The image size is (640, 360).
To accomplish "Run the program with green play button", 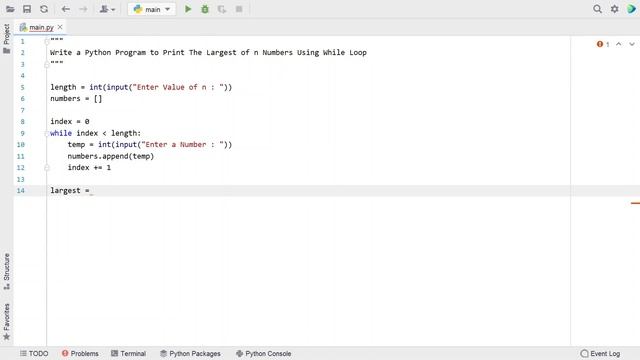I will [188, 9].
